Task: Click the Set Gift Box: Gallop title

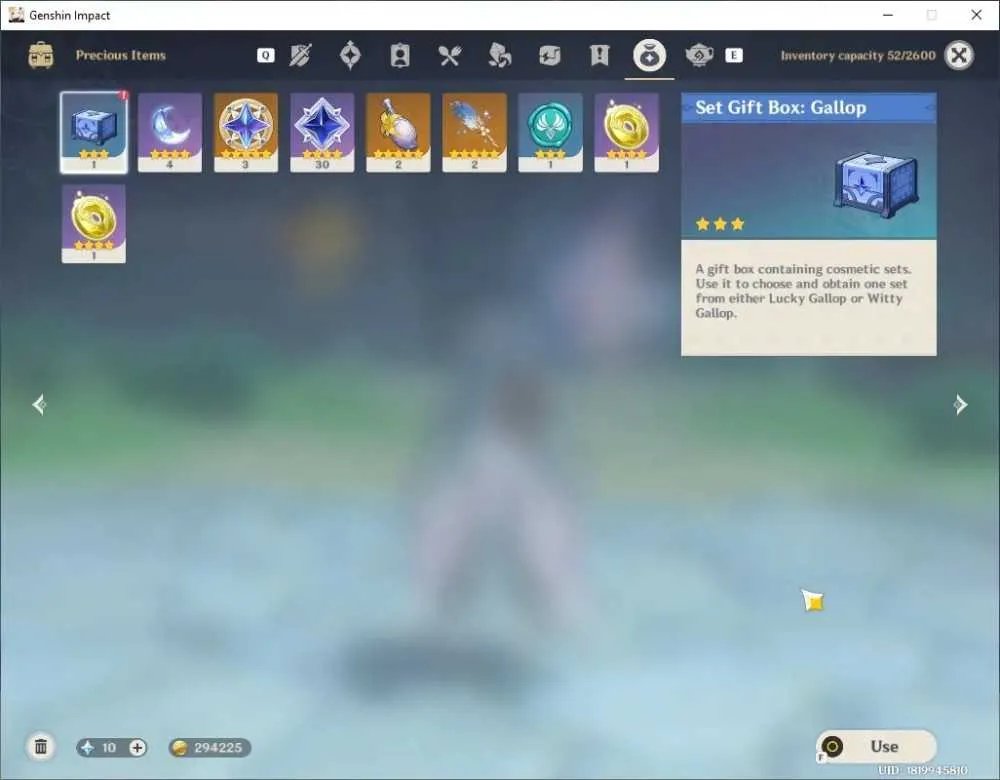Action: [x=781, y=107]
